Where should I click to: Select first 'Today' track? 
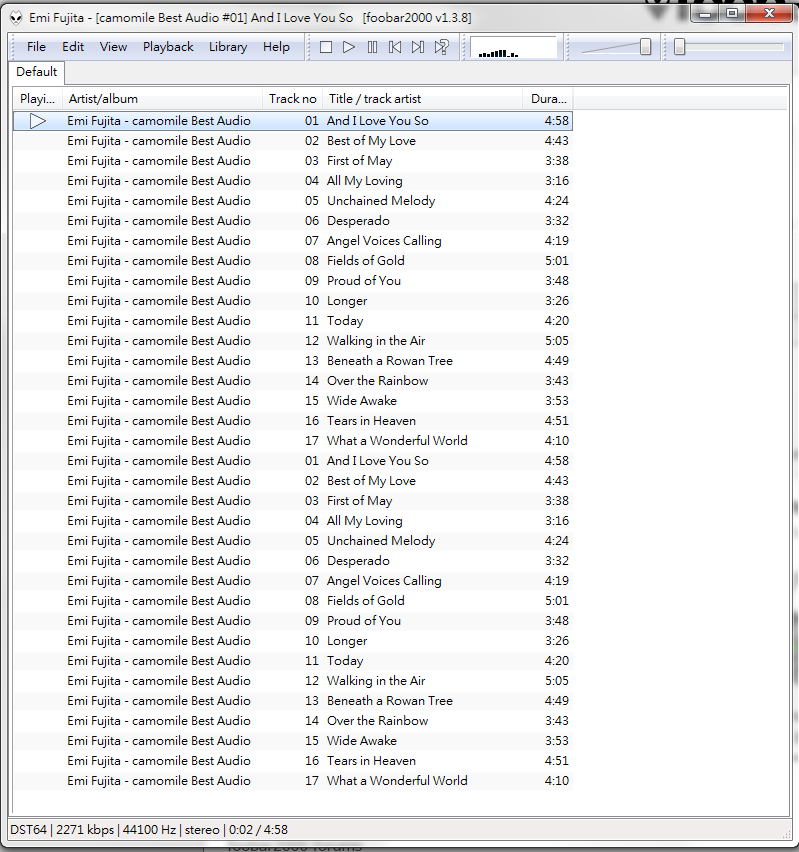coord(293,321)
